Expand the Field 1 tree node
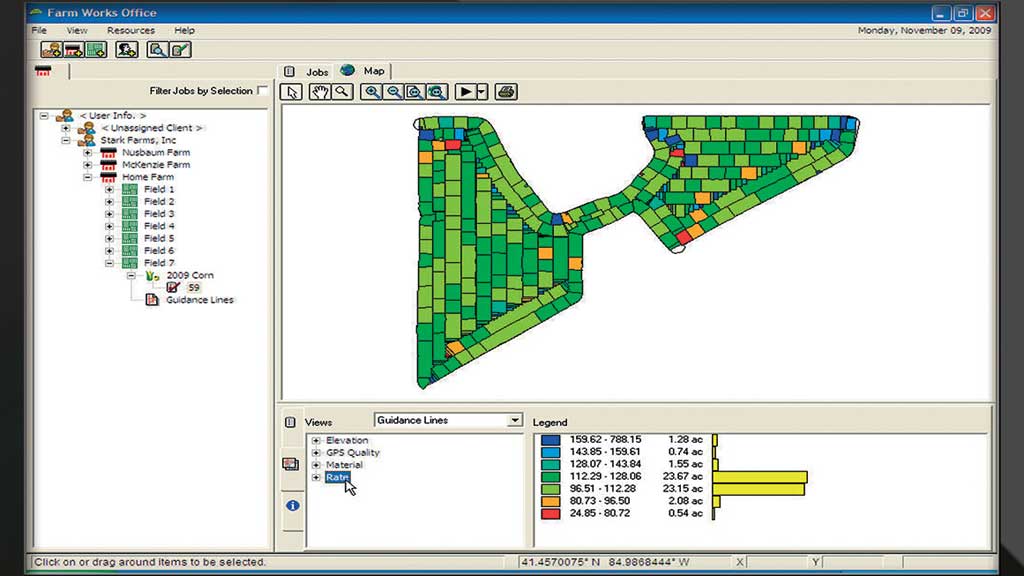Screen dimensions: 1024x576 [x=110, y=189]
